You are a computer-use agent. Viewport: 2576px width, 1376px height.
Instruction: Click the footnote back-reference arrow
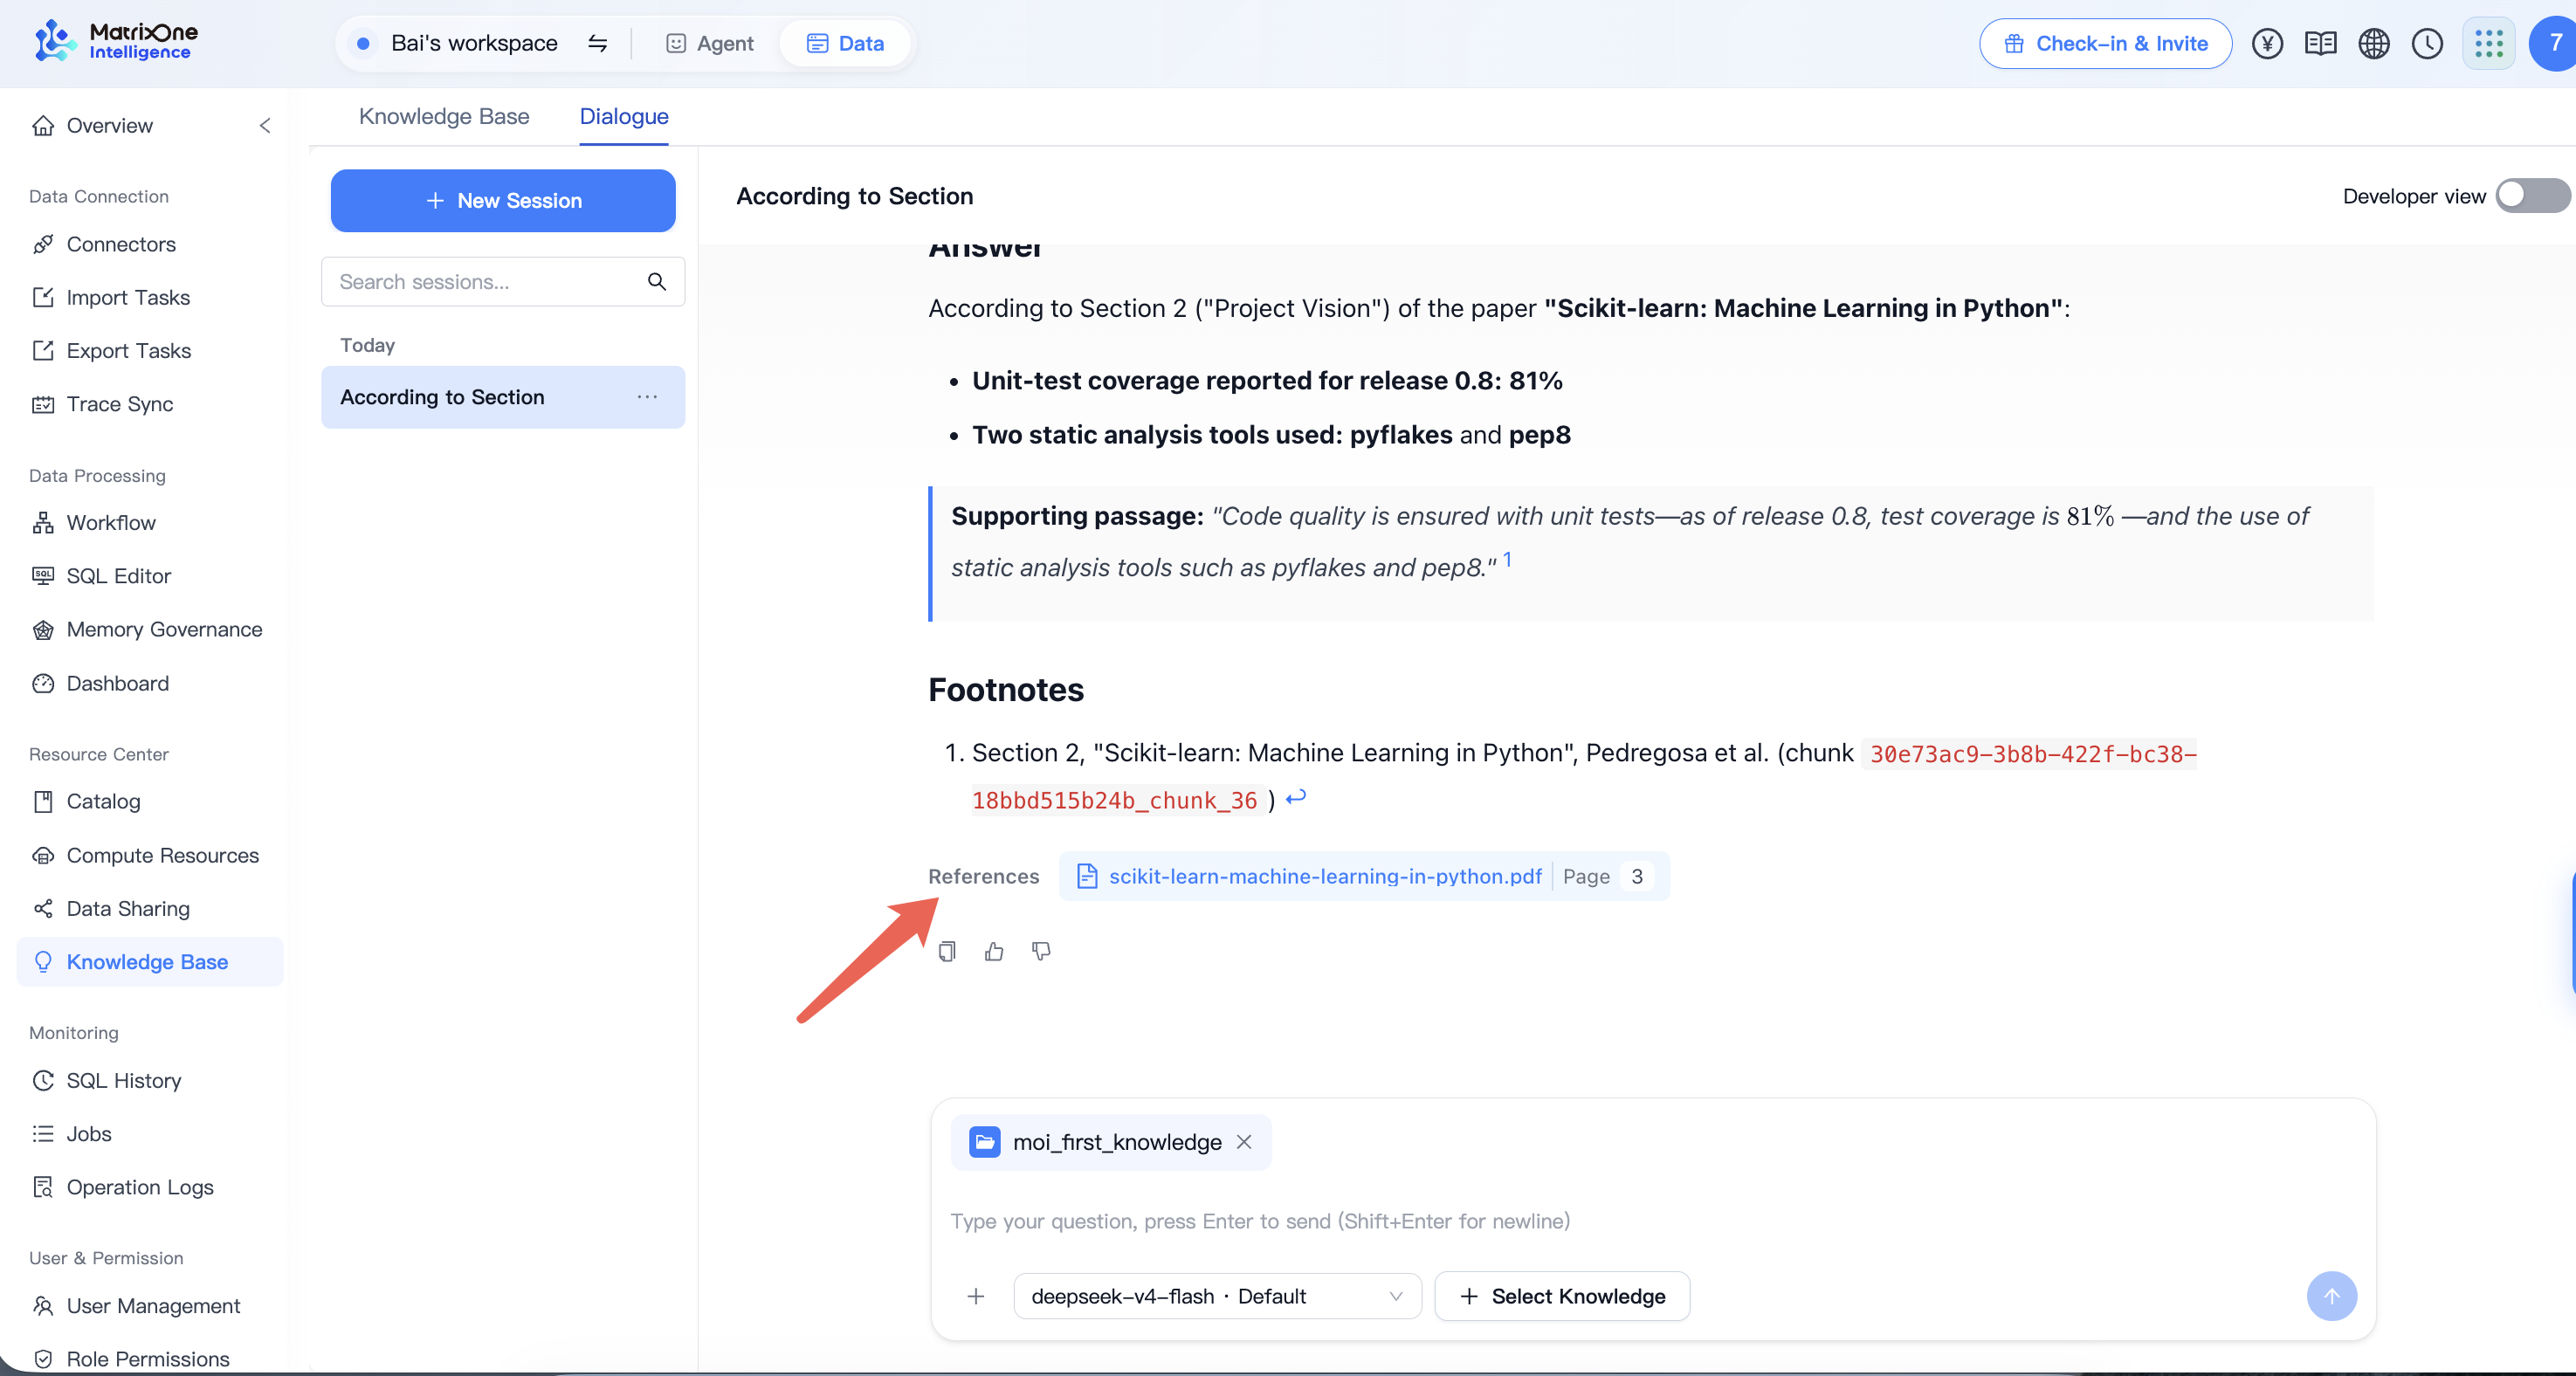[x=1296, y=798]
